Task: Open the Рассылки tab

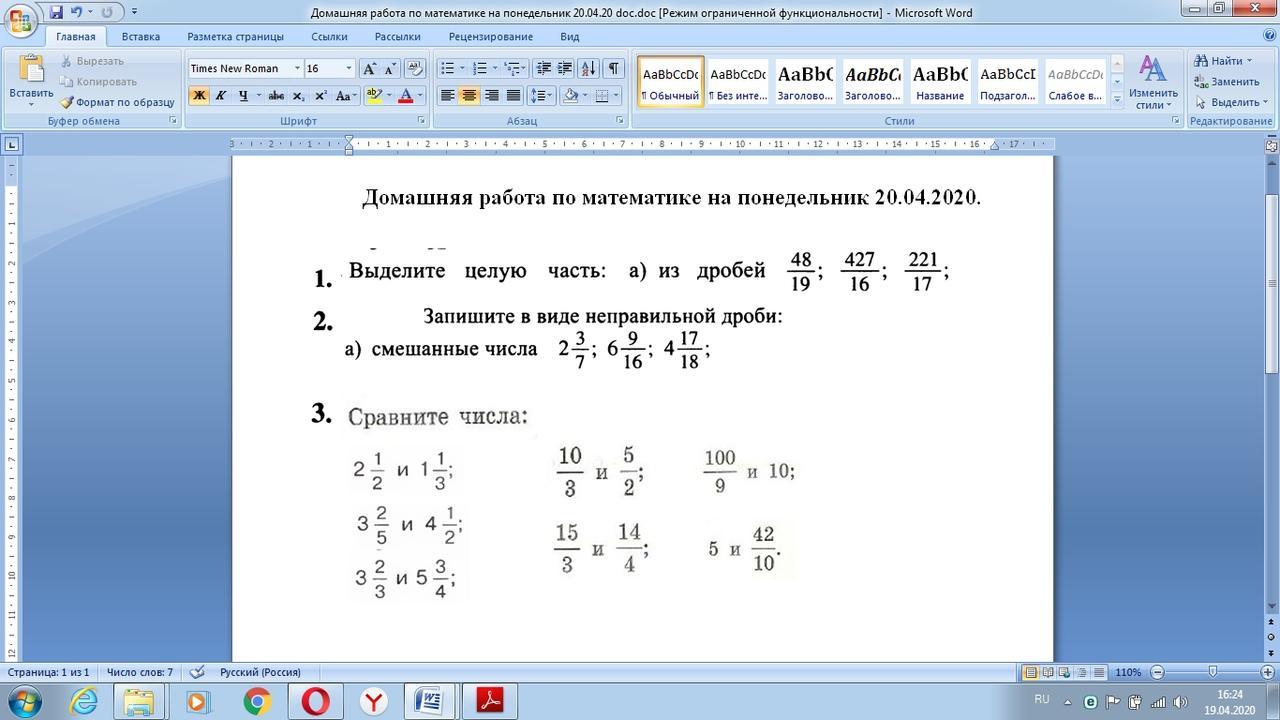Action: 398,37
